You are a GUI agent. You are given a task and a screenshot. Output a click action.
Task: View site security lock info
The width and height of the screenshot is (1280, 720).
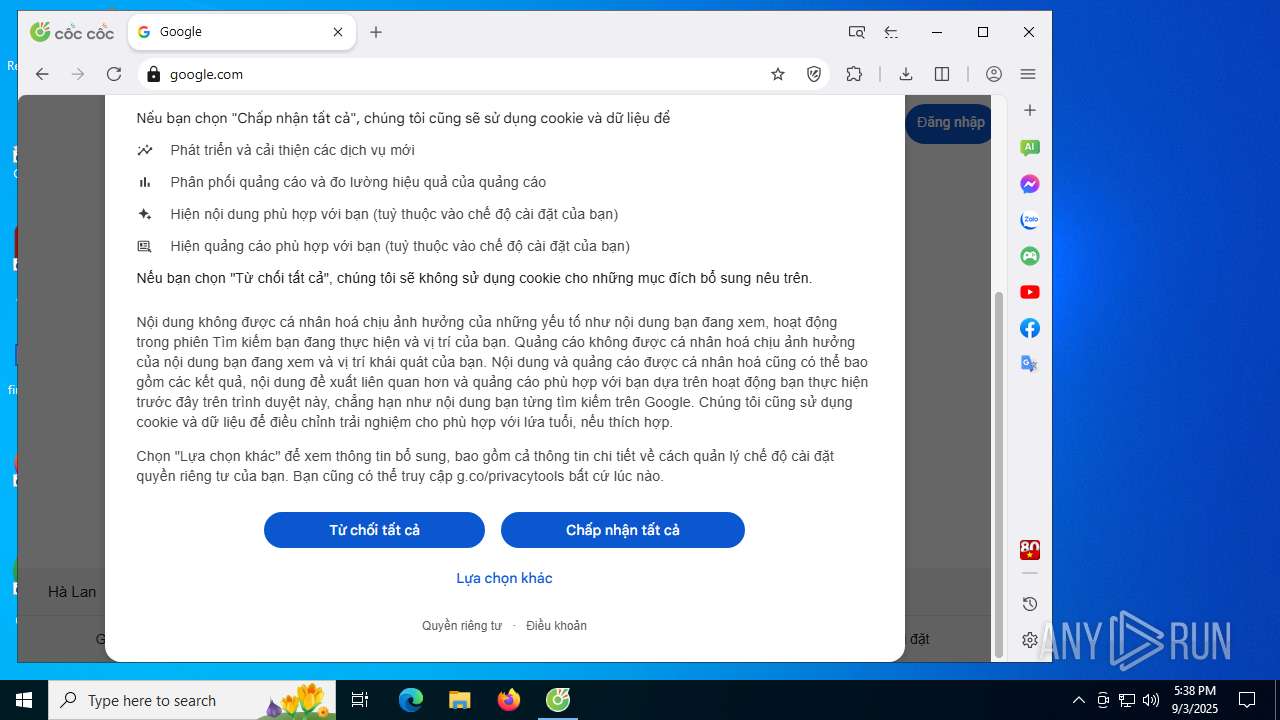153,74
